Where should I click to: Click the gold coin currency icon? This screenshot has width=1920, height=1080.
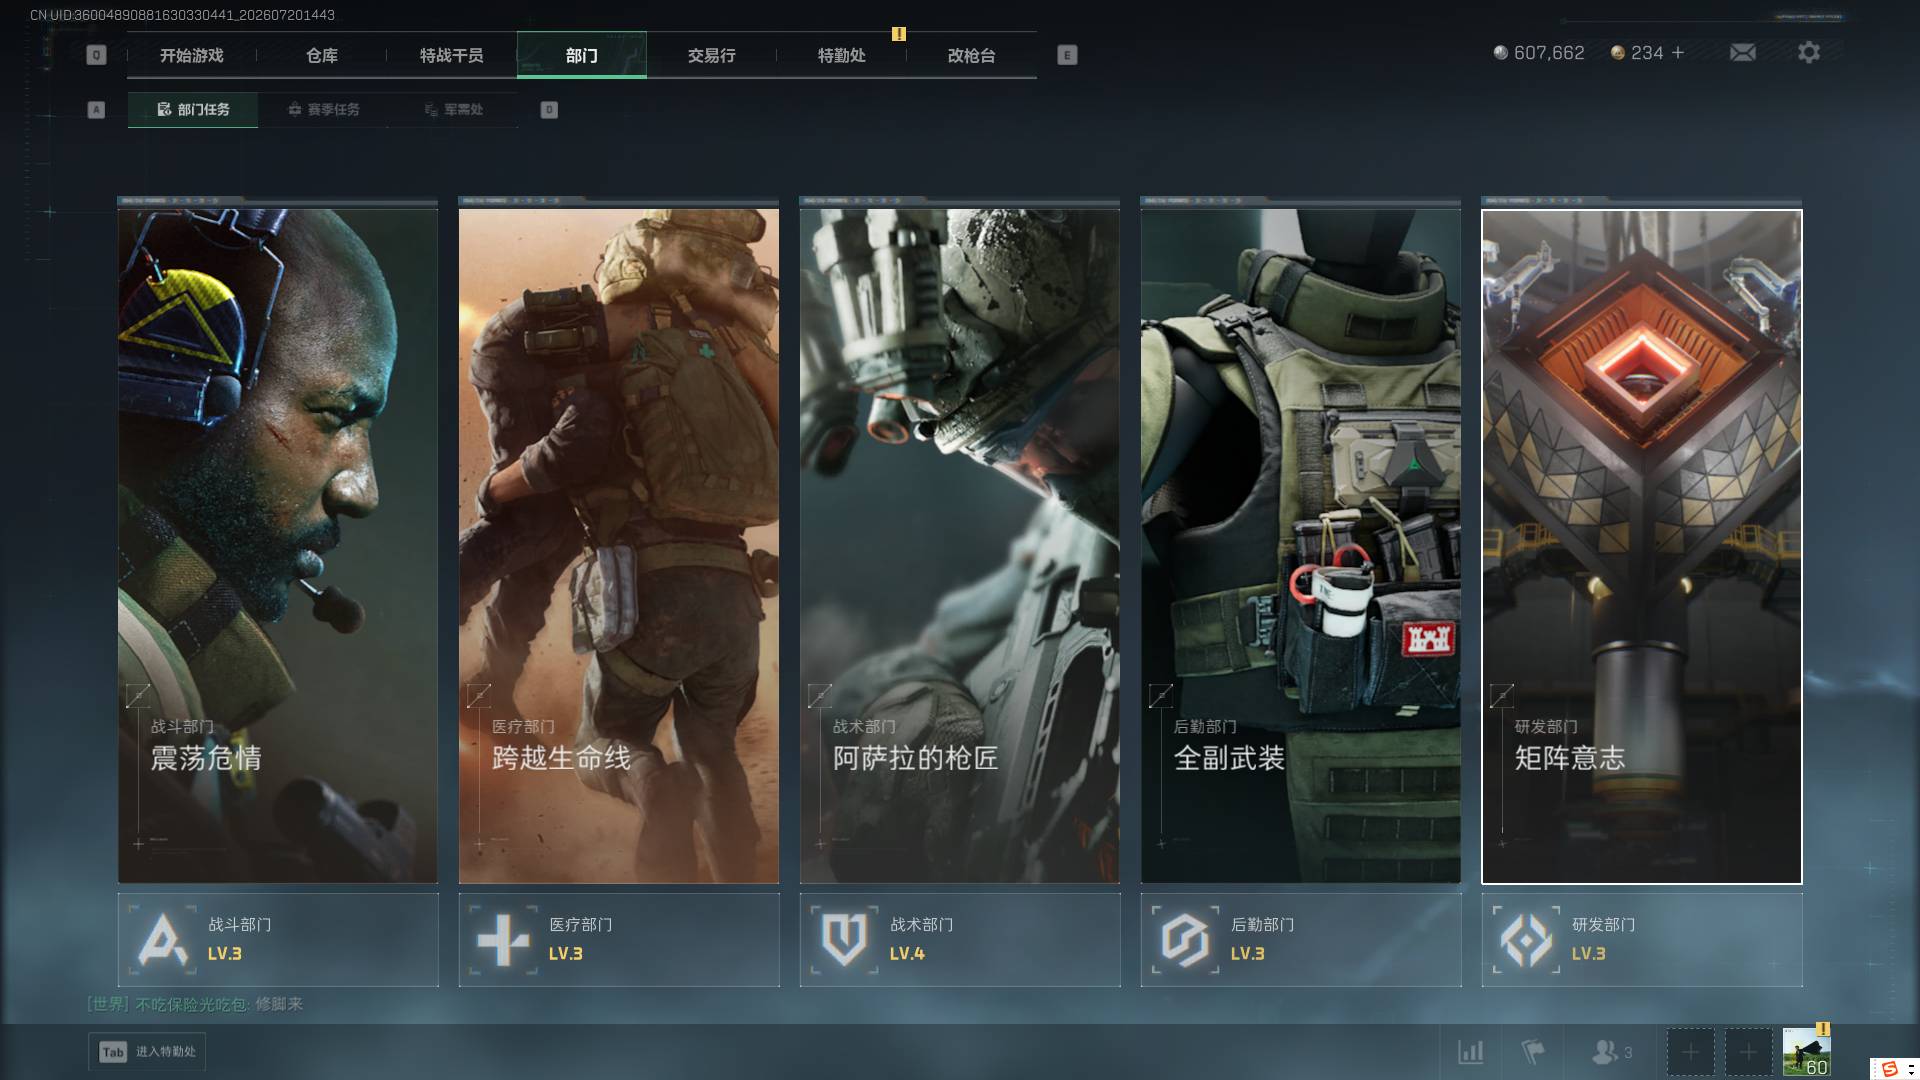point(1617,52)
